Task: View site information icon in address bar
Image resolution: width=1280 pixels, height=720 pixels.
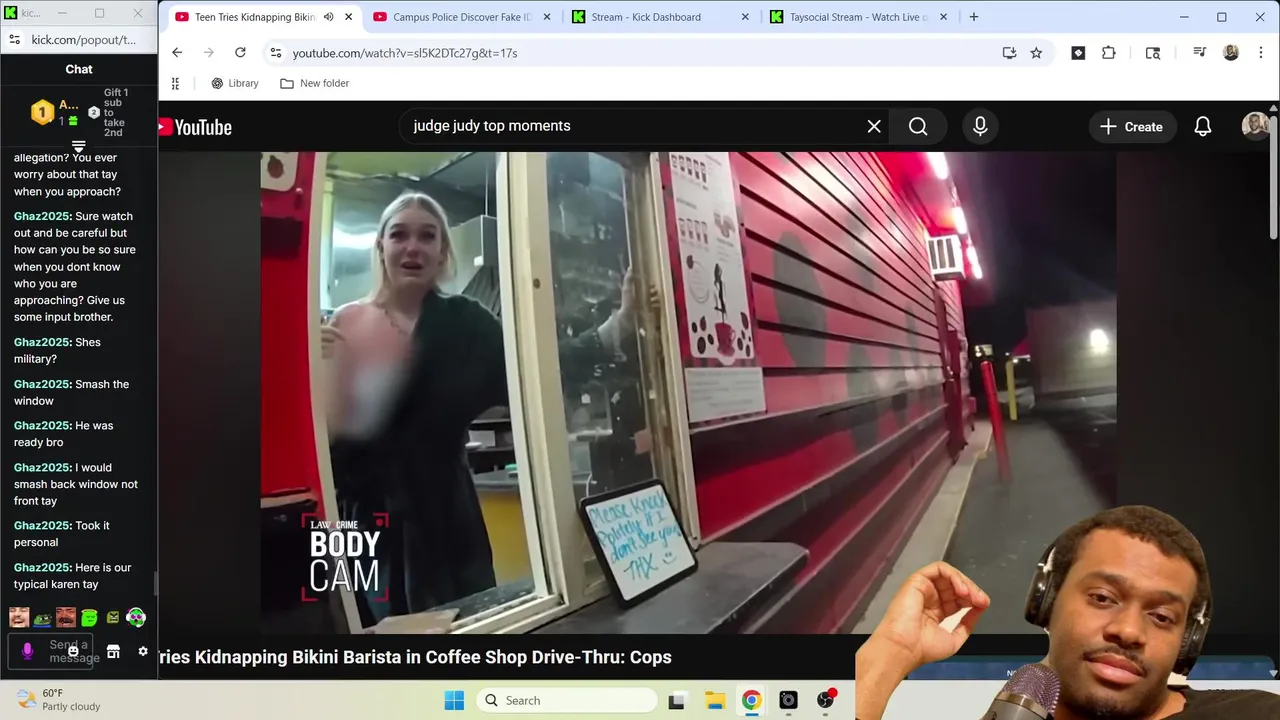Action: point(276,53)
